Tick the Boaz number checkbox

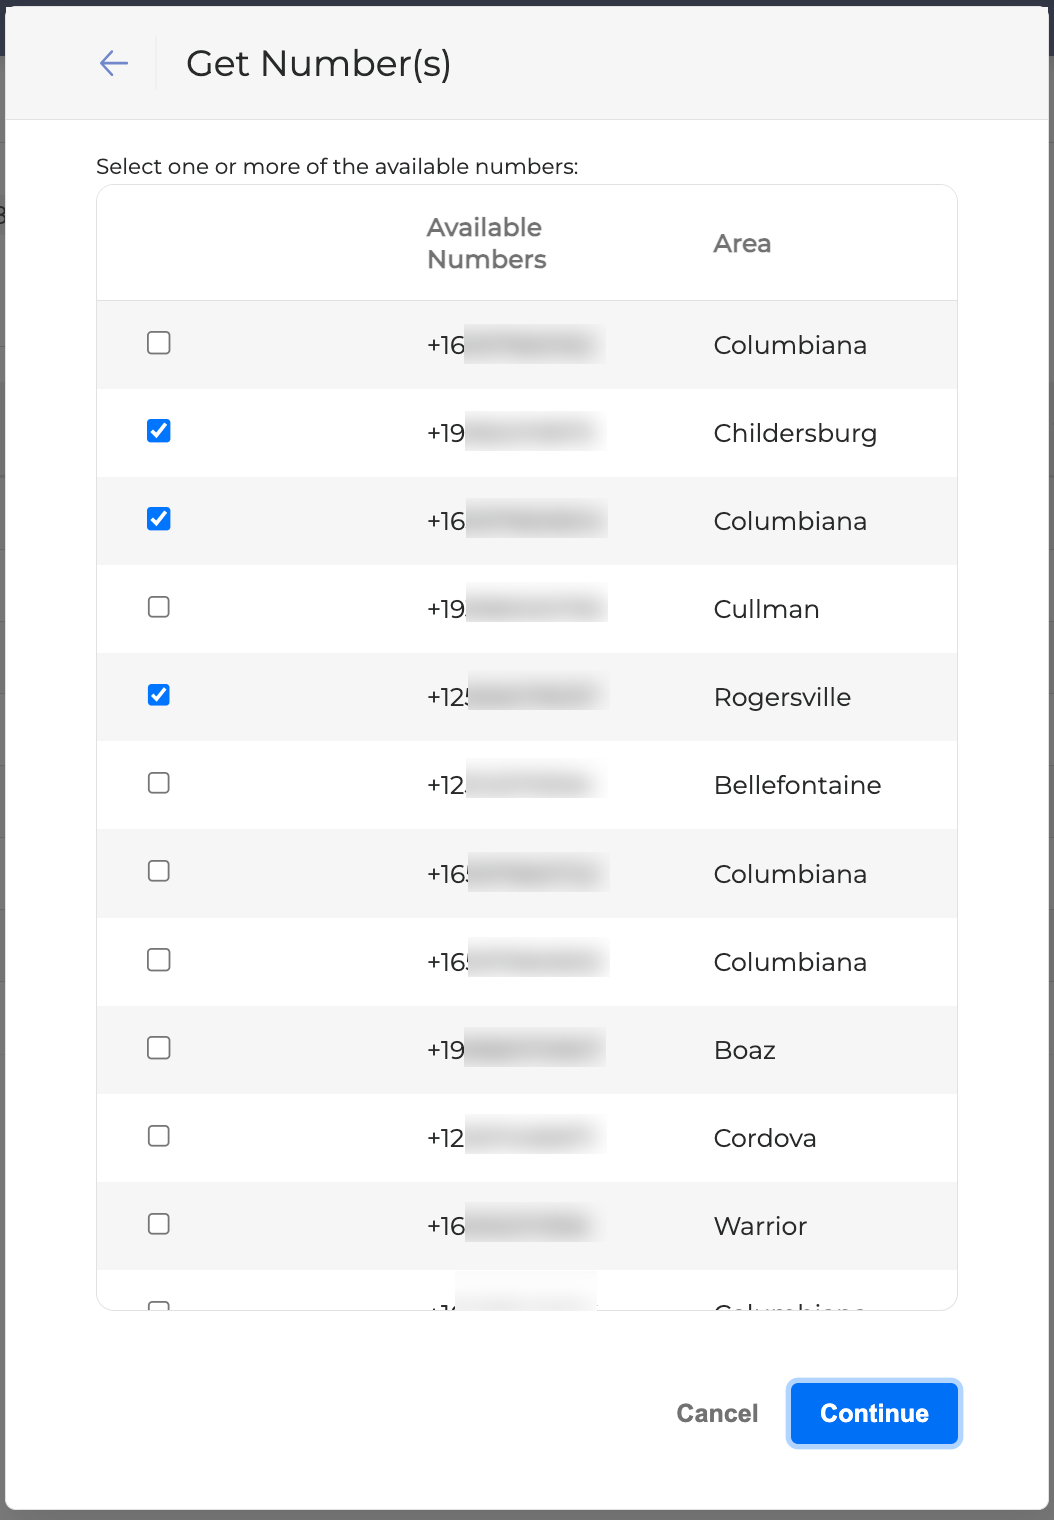point(159,1048)
